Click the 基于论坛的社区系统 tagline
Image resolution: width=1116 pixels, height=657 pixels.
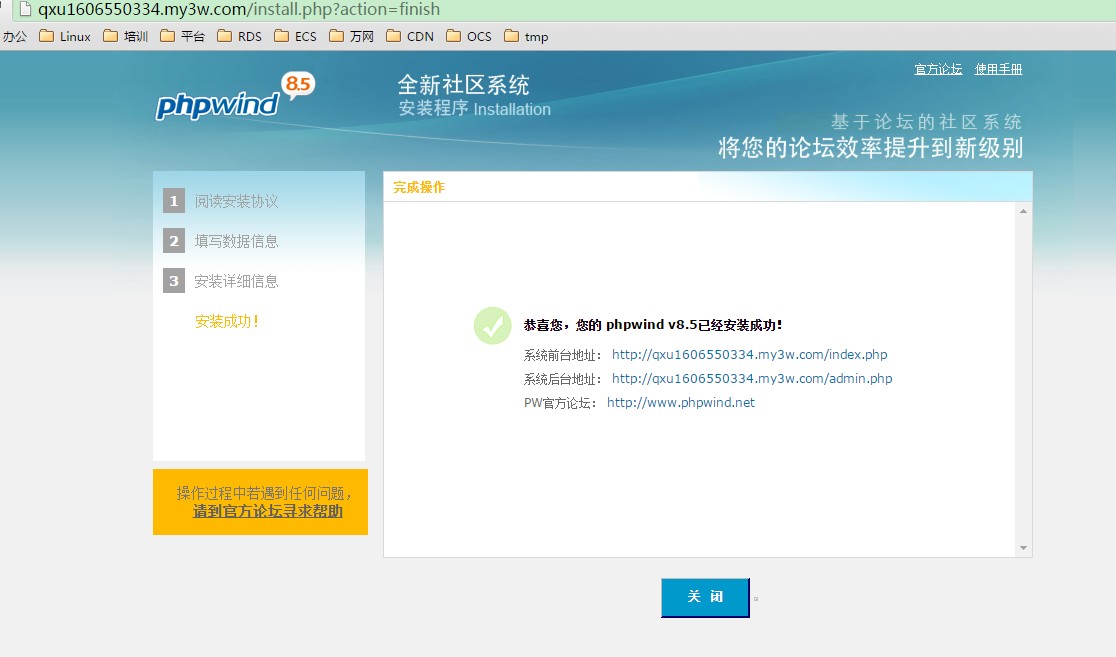pyautogui.click(x=926, y=122)
